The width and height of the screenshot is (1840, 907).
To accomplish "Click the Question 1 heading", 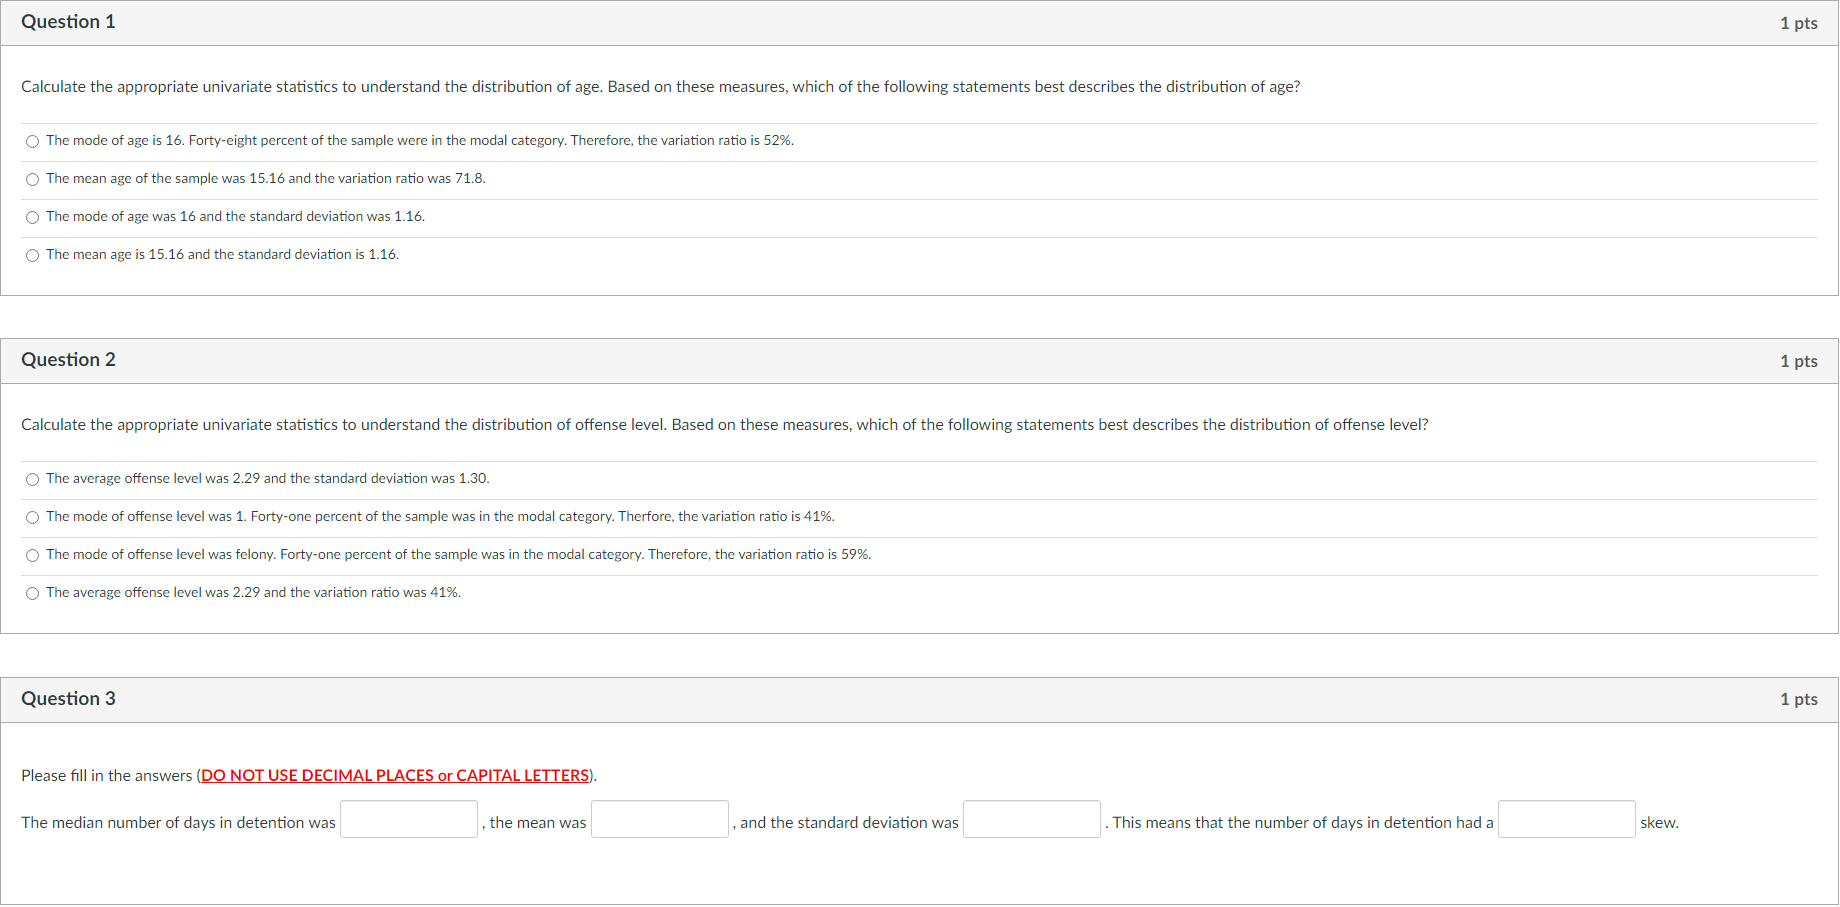I will pos(68,21).
